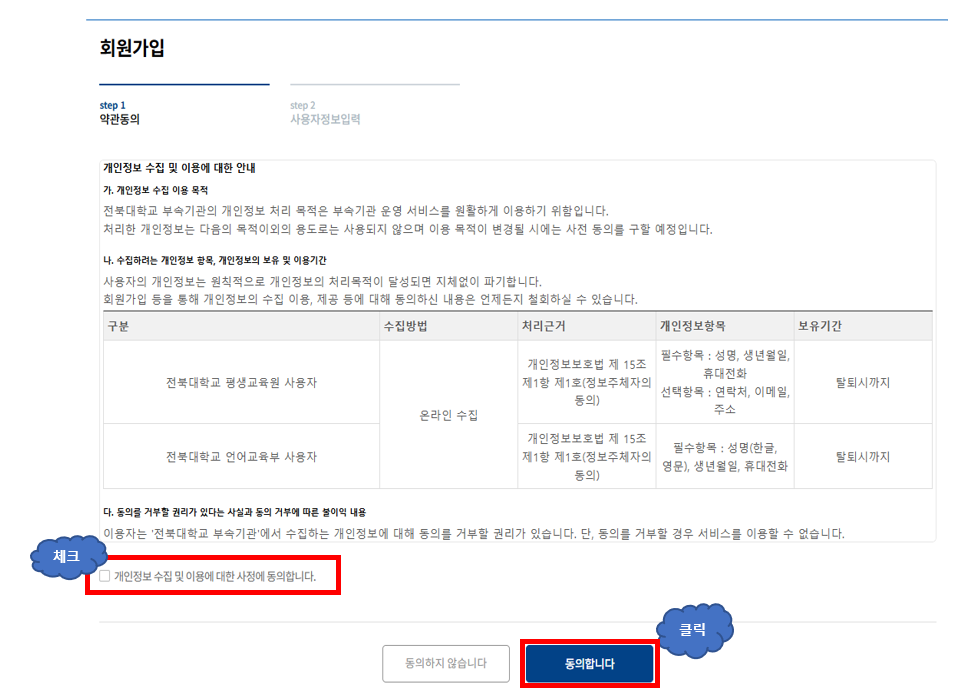958x699 pixels.
Task: Click 탈퇴시까지 in the 언어교육부 row
Action: tap(863, 456)
